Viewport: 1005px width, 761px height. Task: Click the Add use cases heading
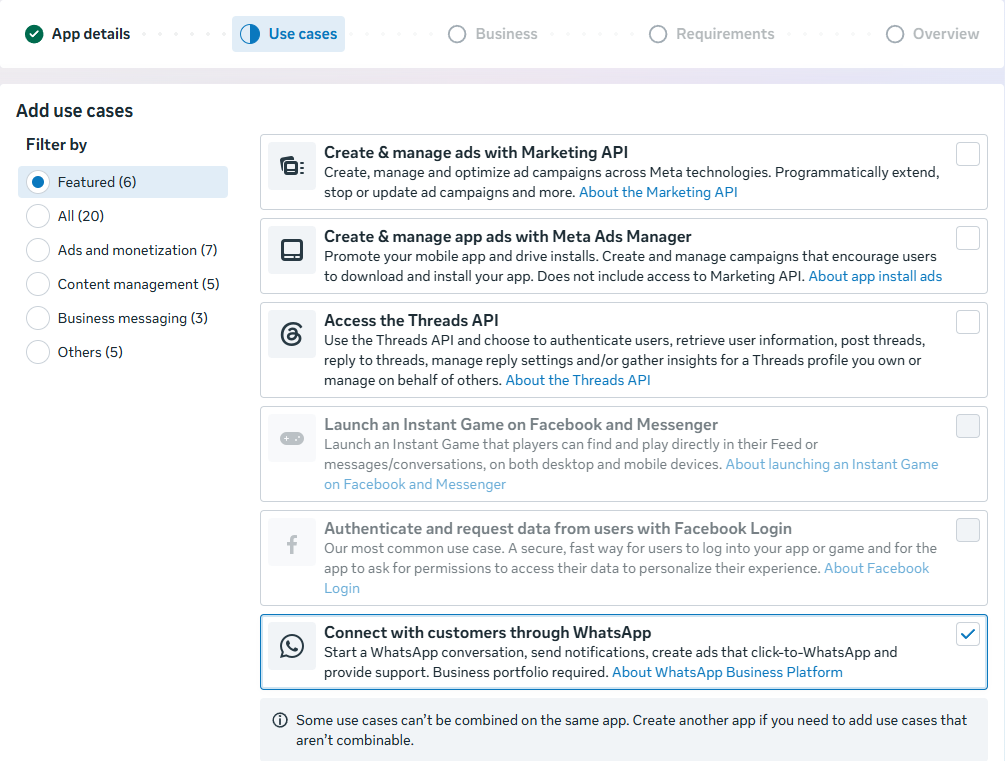pos(75,111)
